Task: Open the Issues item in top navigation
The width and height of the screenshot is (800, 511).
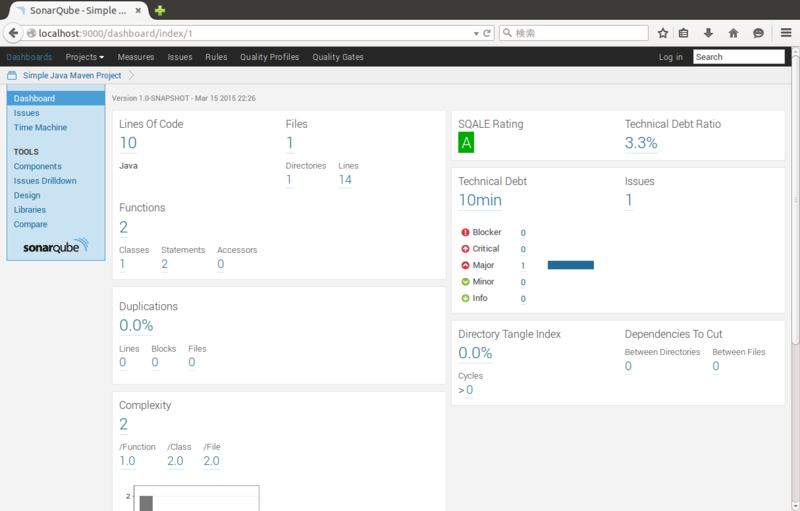Action: tap(180, 57)
